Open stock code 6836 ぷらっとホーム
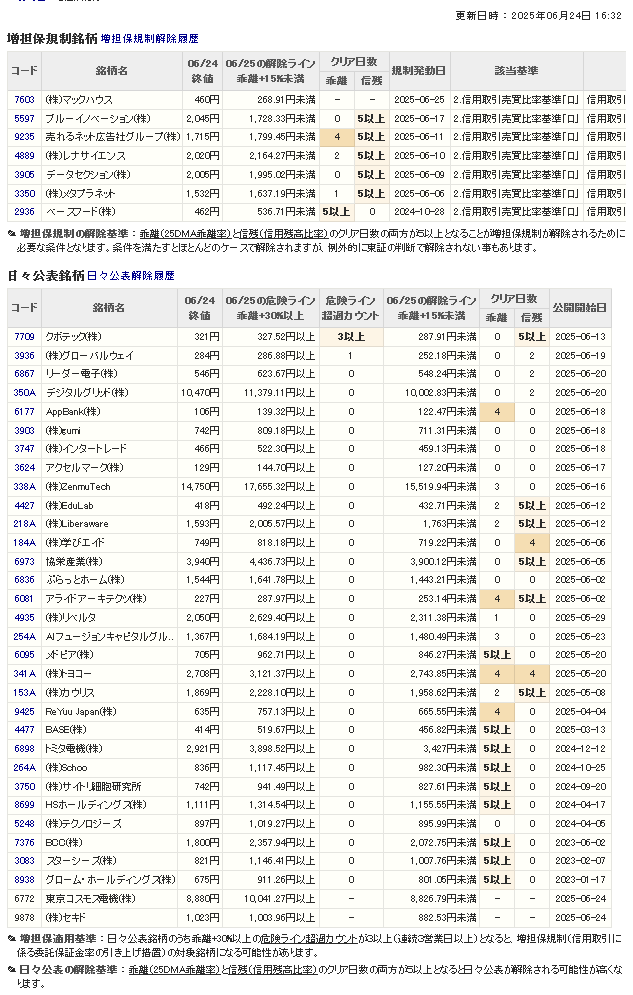This screenshot has width=633, height=995. pos(24,579)
